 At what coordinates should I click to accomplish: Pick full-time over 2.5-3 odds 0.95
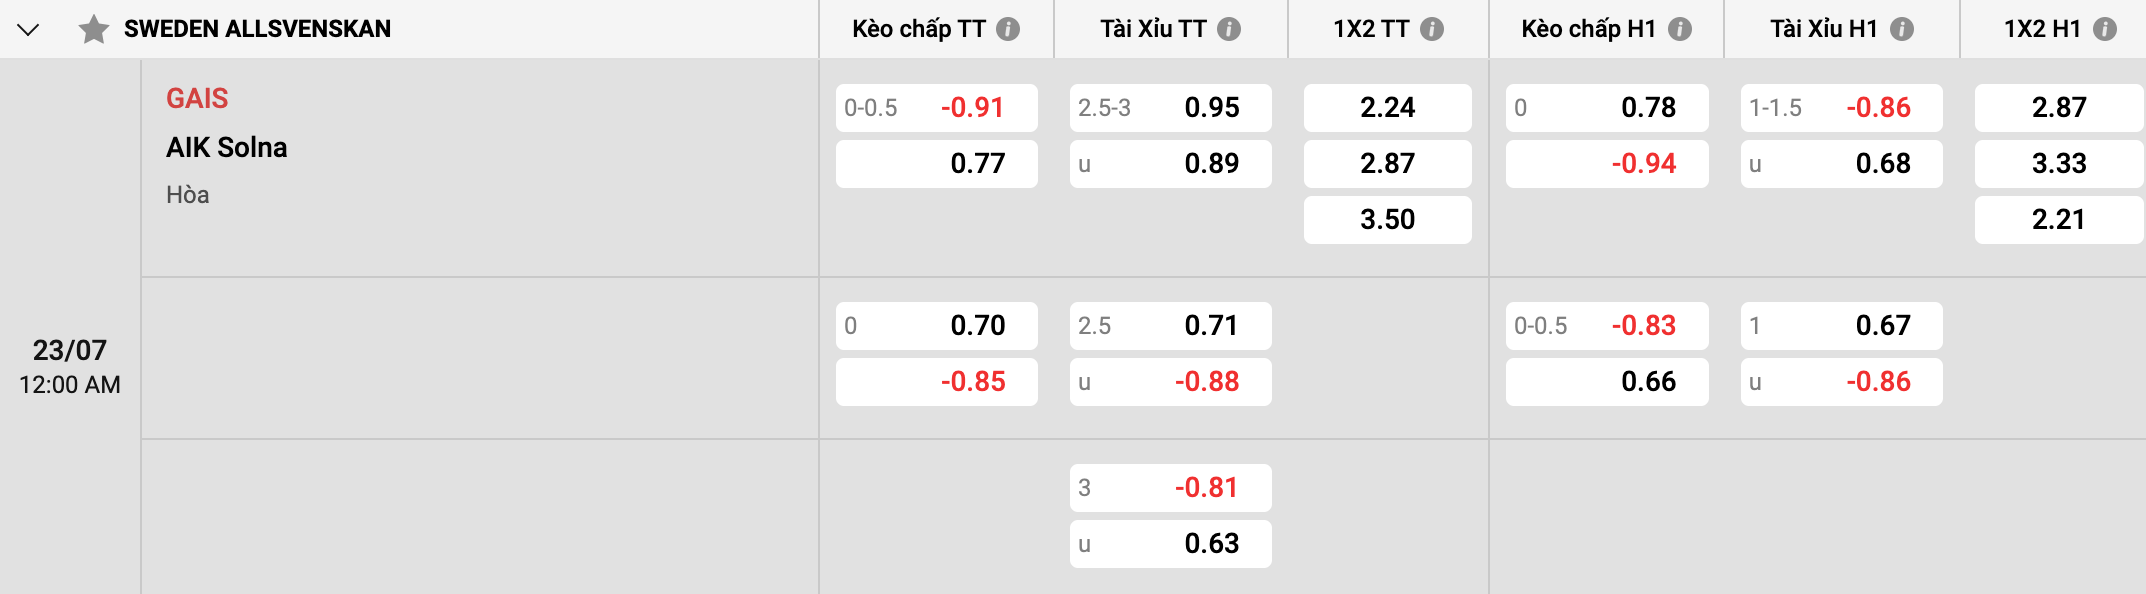(1170, 108)
